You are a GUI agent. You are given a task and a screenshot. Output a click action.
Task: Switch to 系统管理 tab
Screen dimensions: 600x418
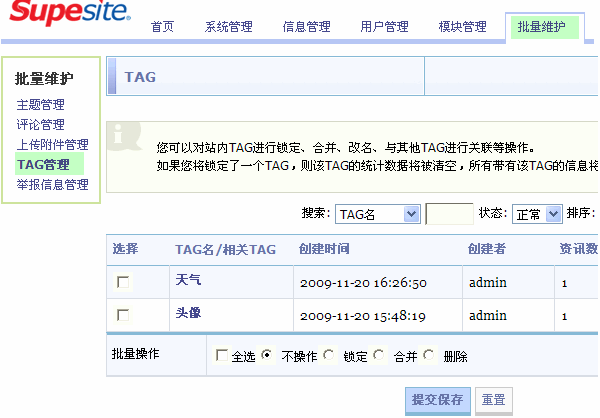click(228, 27)
